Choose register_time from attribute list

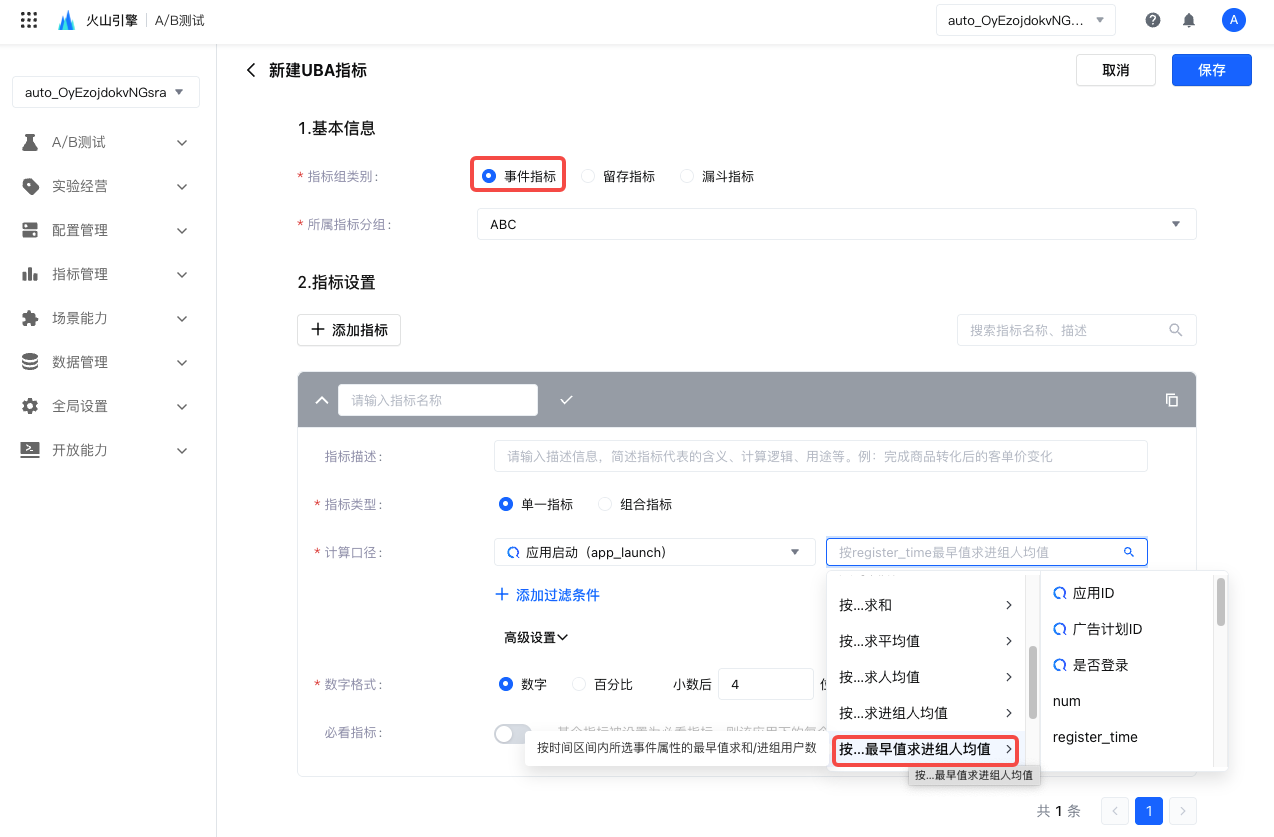1095,737
